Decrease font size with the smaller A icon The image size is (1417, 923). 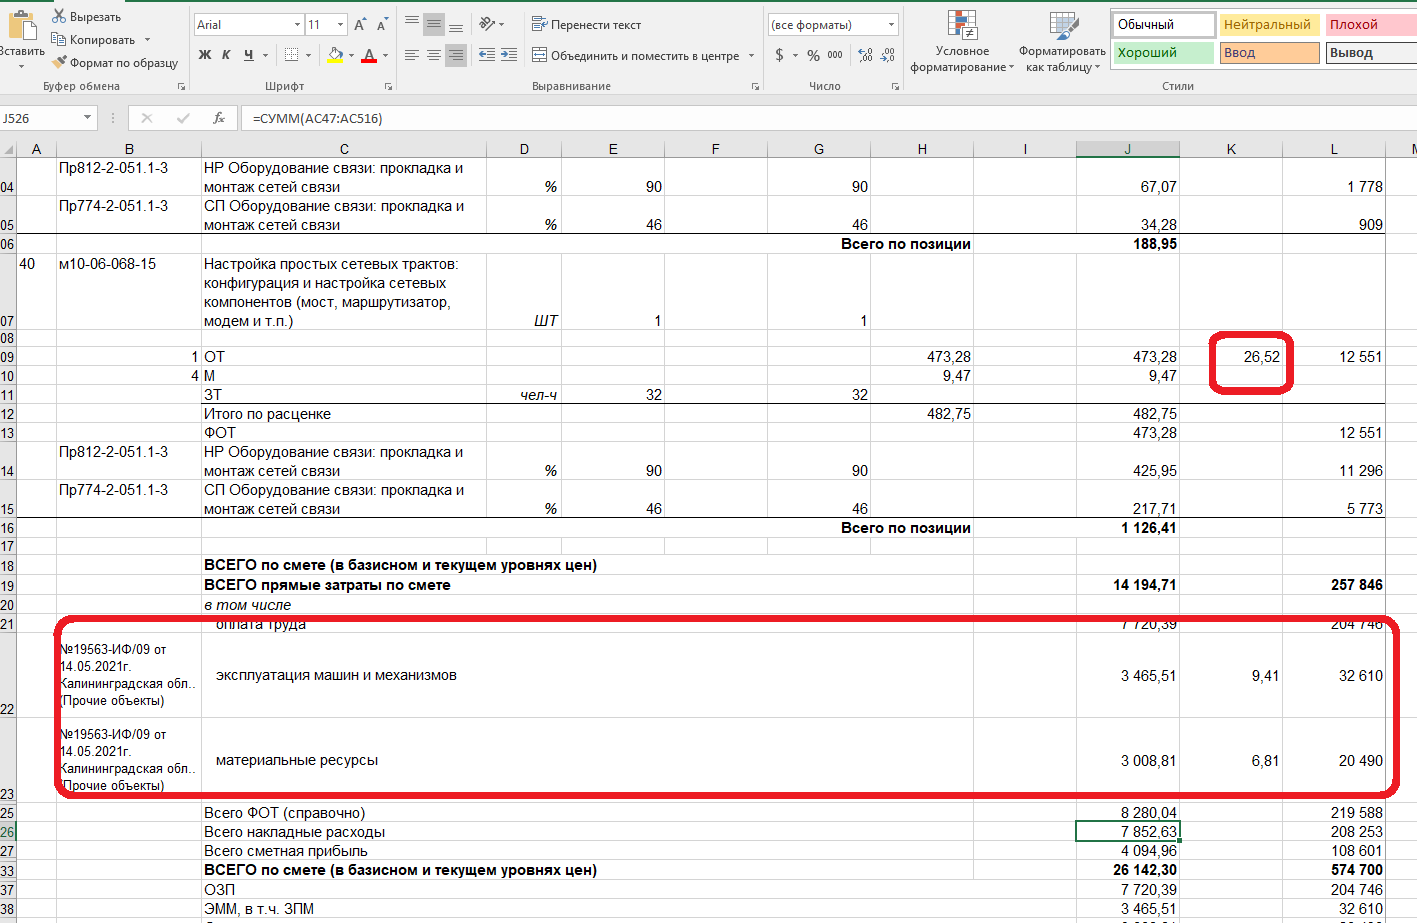click(382, 24)
